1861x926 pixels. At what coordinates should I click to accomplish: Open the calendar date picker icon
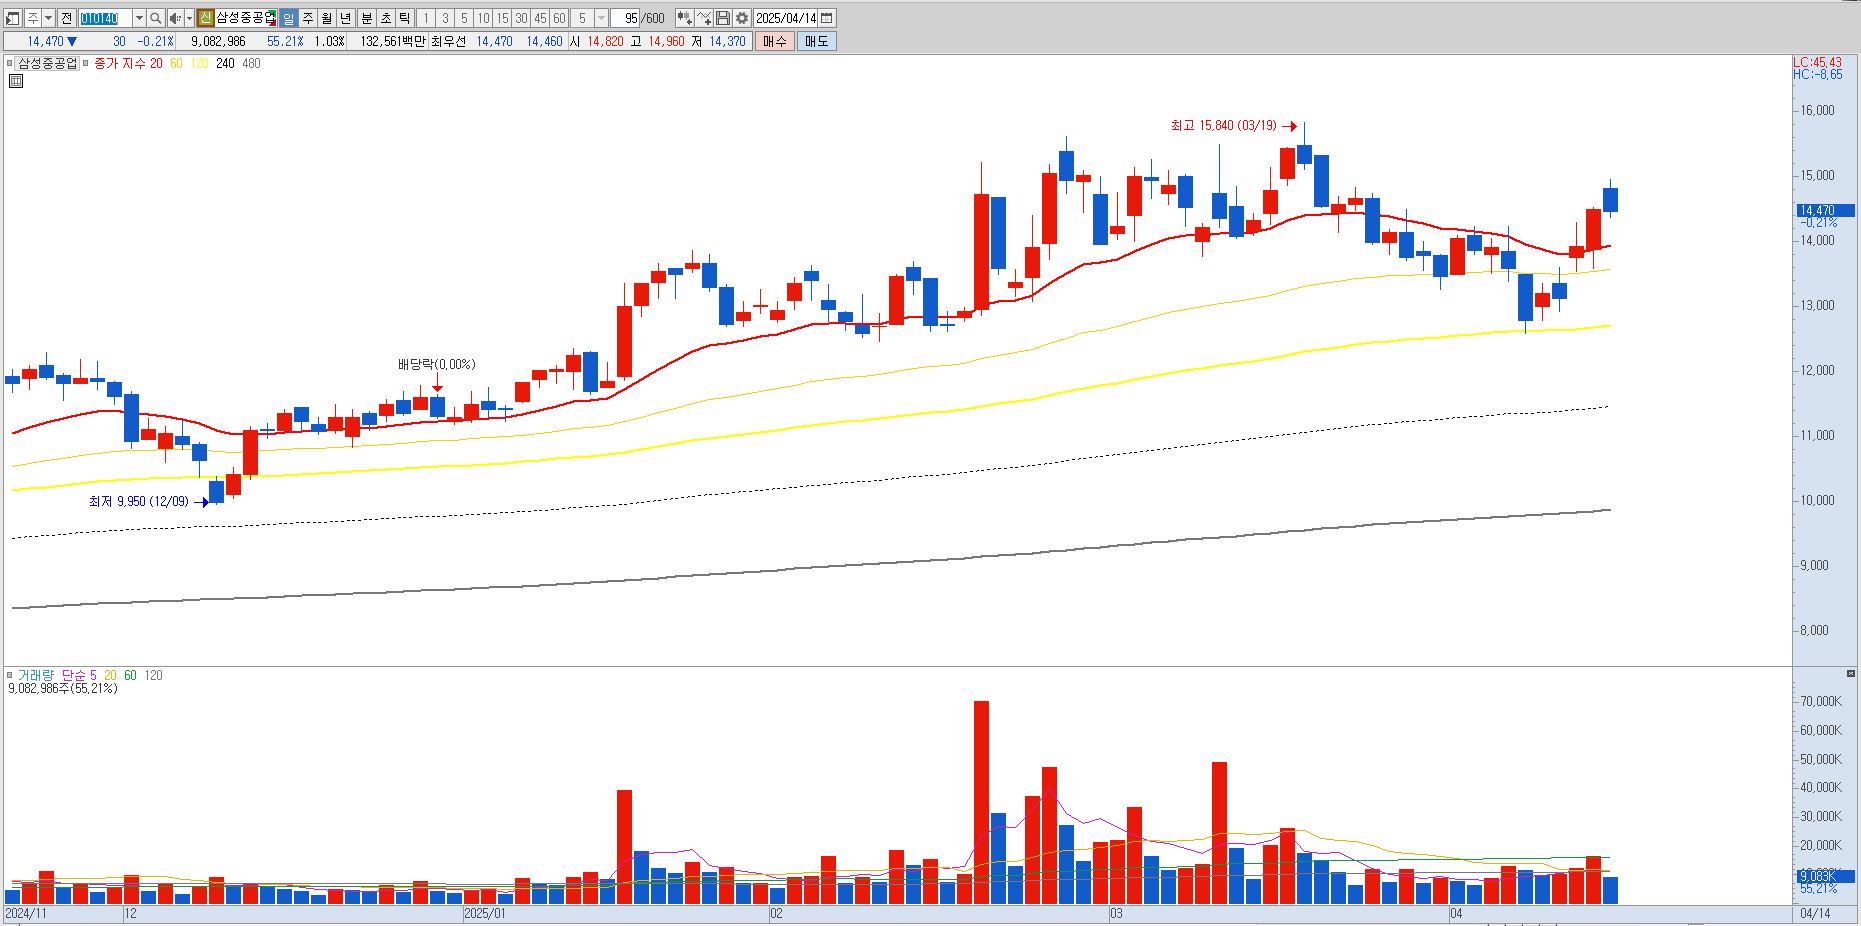(827, 18)
